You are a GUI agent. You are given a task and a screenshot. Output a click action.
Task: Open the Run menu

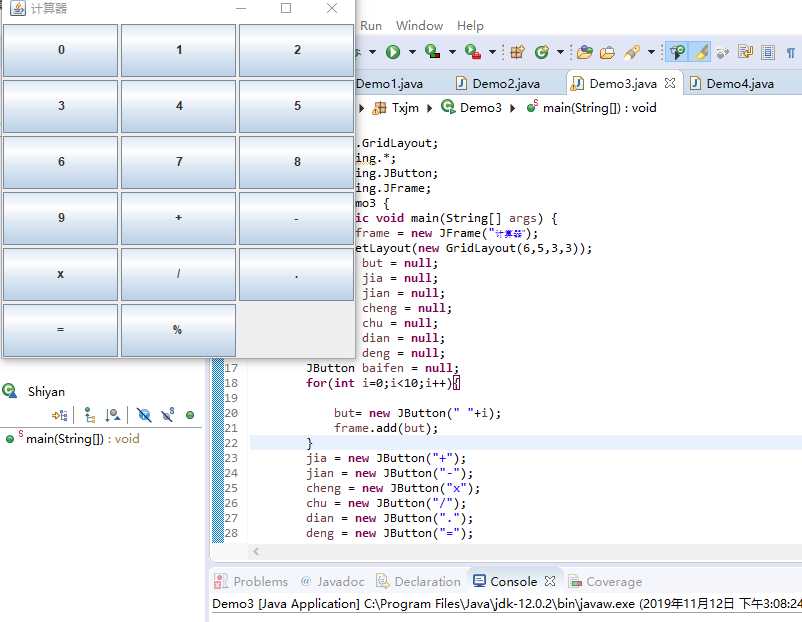(x=371, y=26)
